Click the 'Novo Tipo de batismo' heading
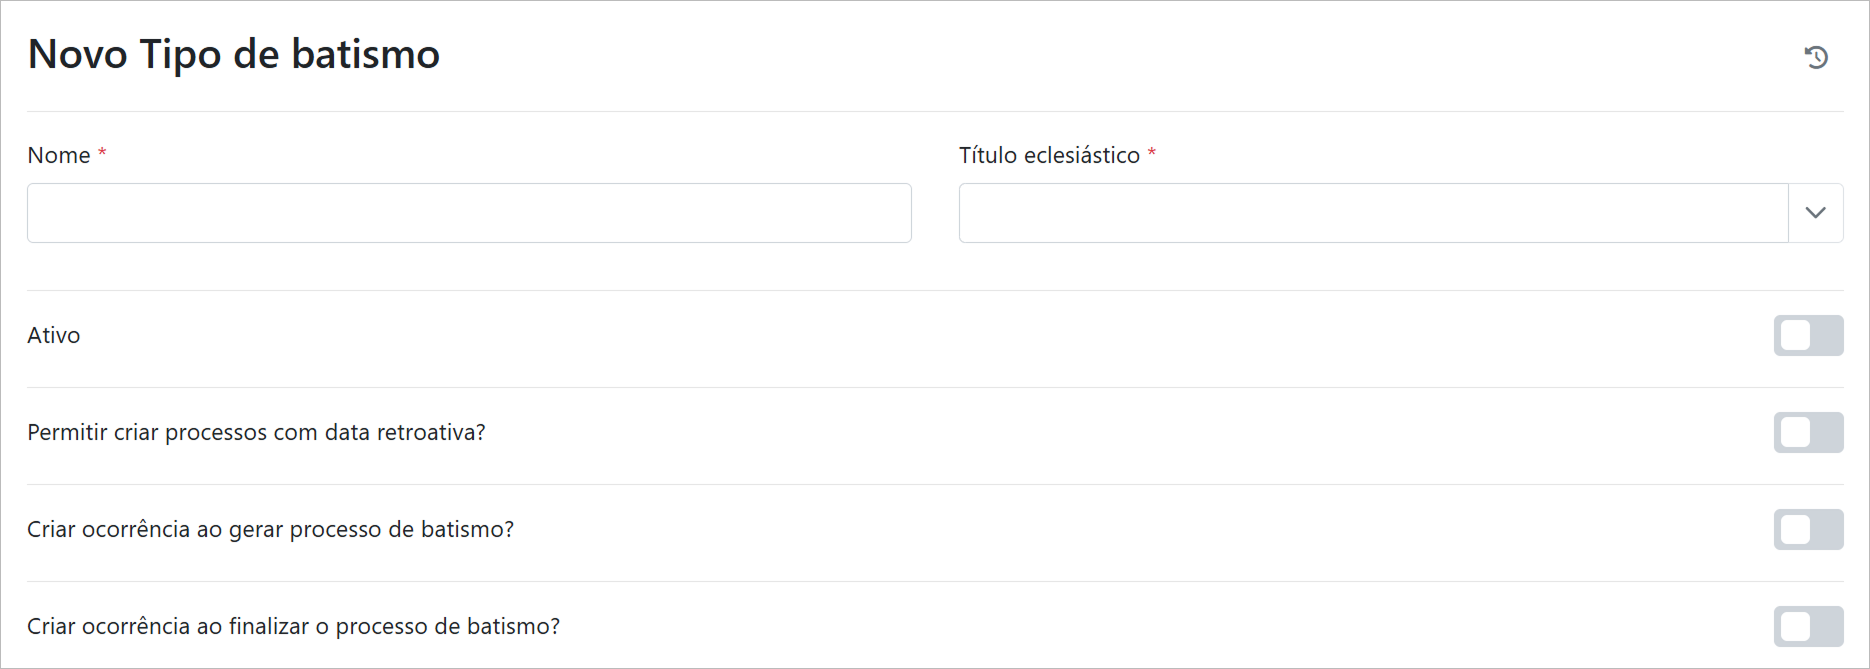The height and width of the screenshot is (669, 1870). tap(234, 55)
